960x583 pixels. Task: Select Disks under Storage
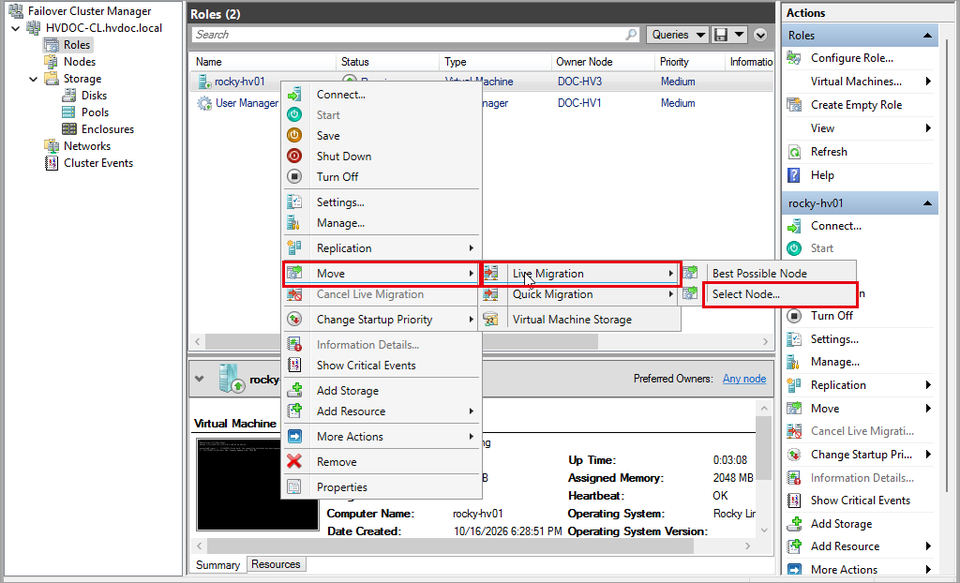pos(94,96)
